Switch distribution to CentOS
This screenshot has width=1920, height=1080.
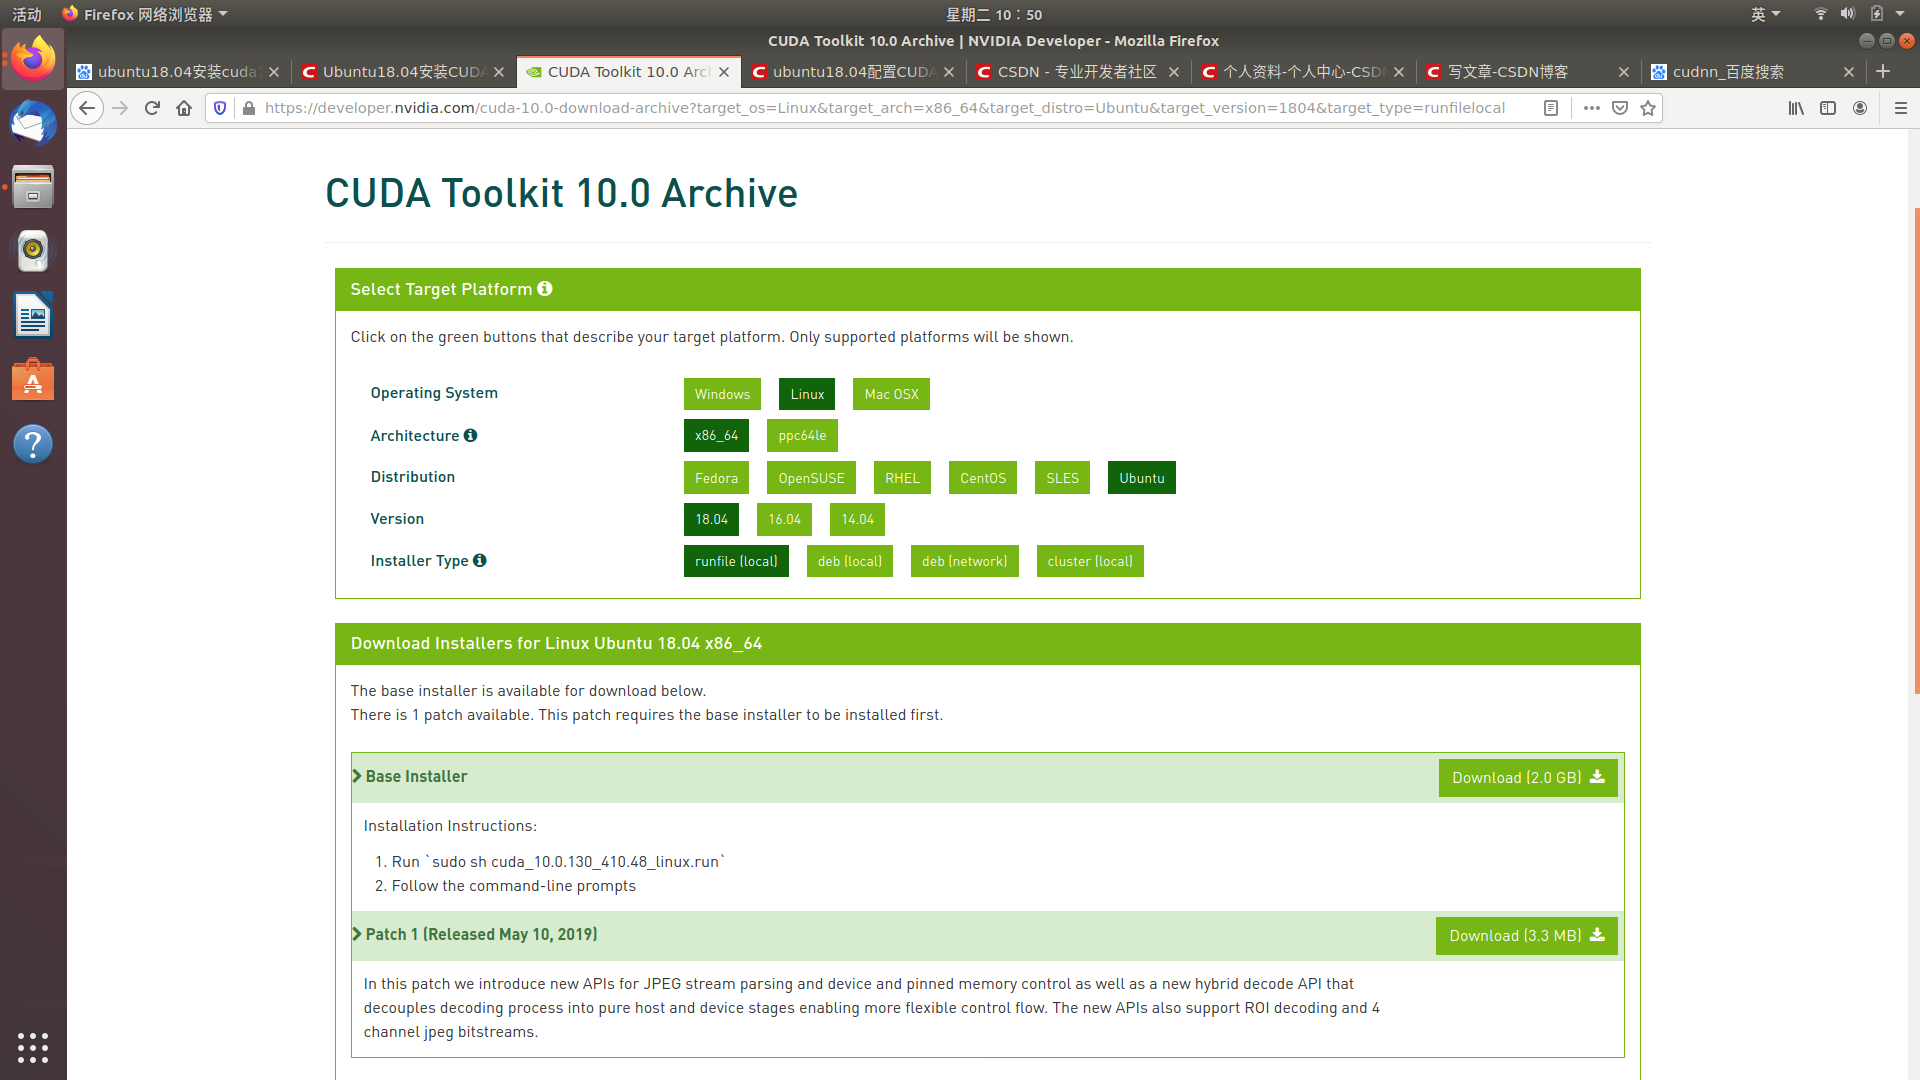tap(982, 477)
